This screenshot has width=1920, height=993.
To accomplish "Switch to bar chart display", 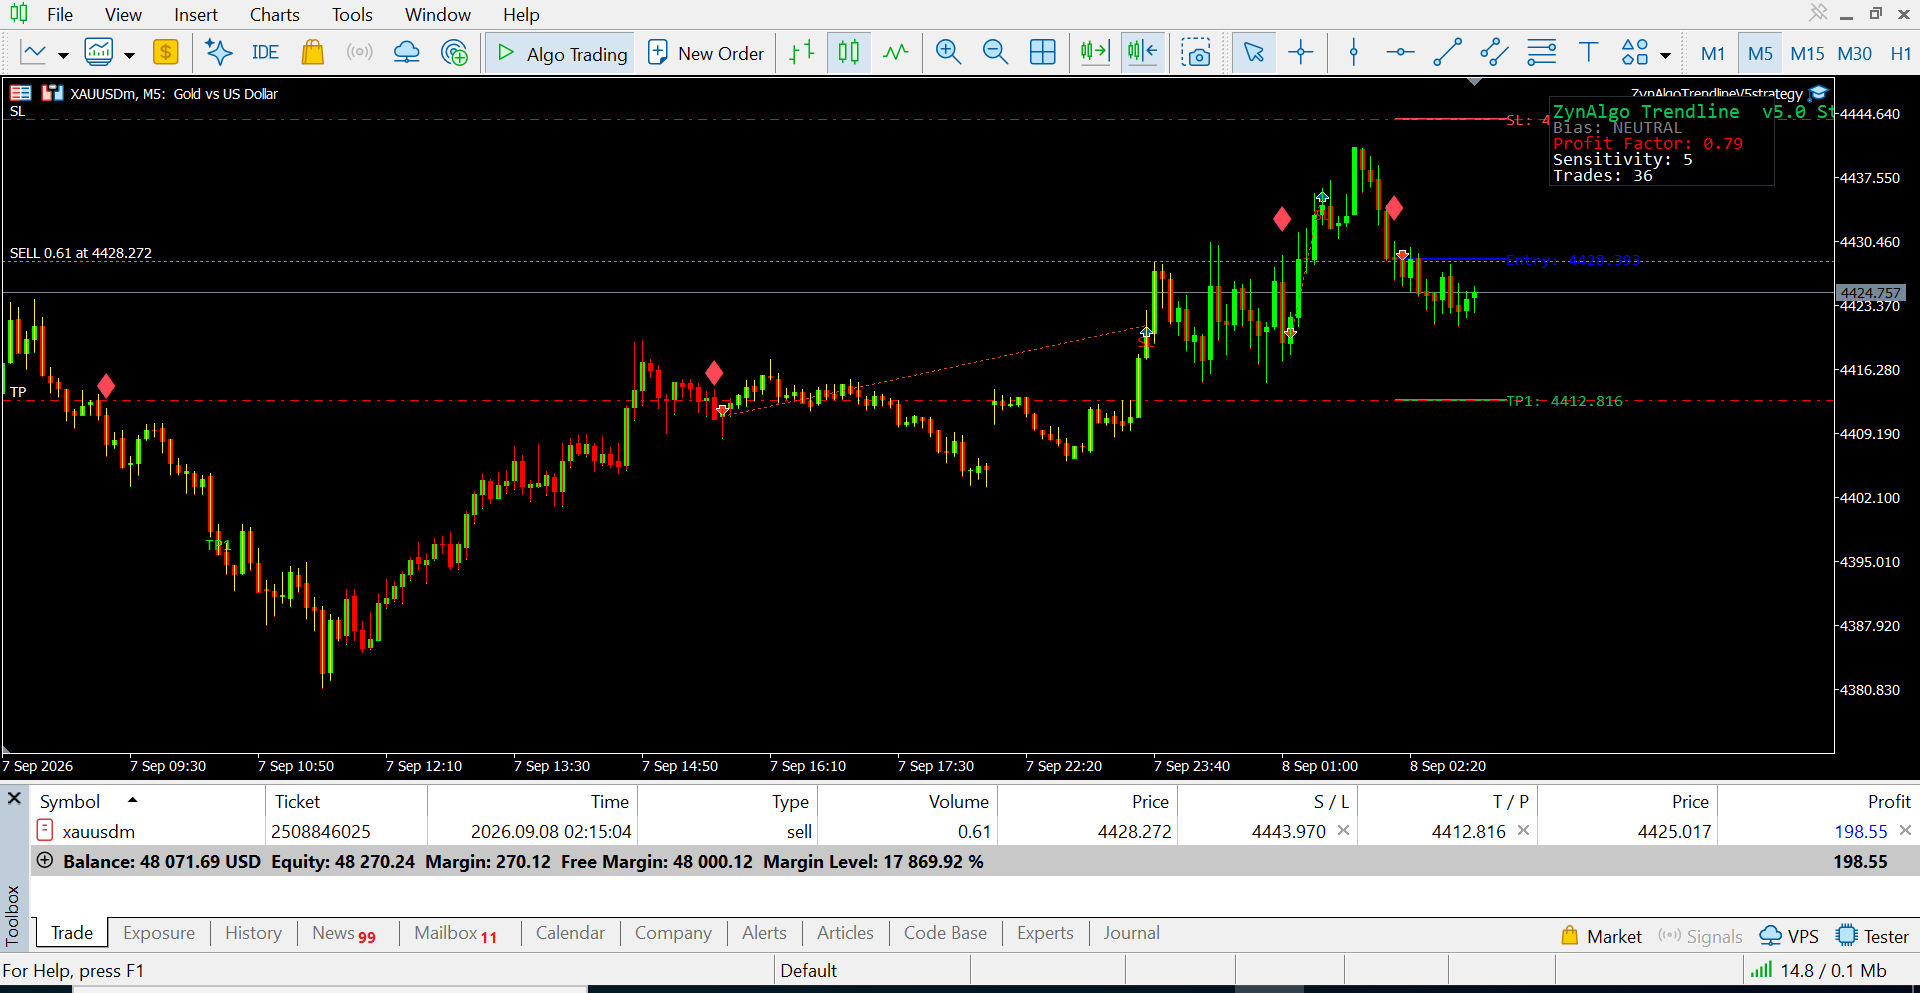I will [802, 52].
